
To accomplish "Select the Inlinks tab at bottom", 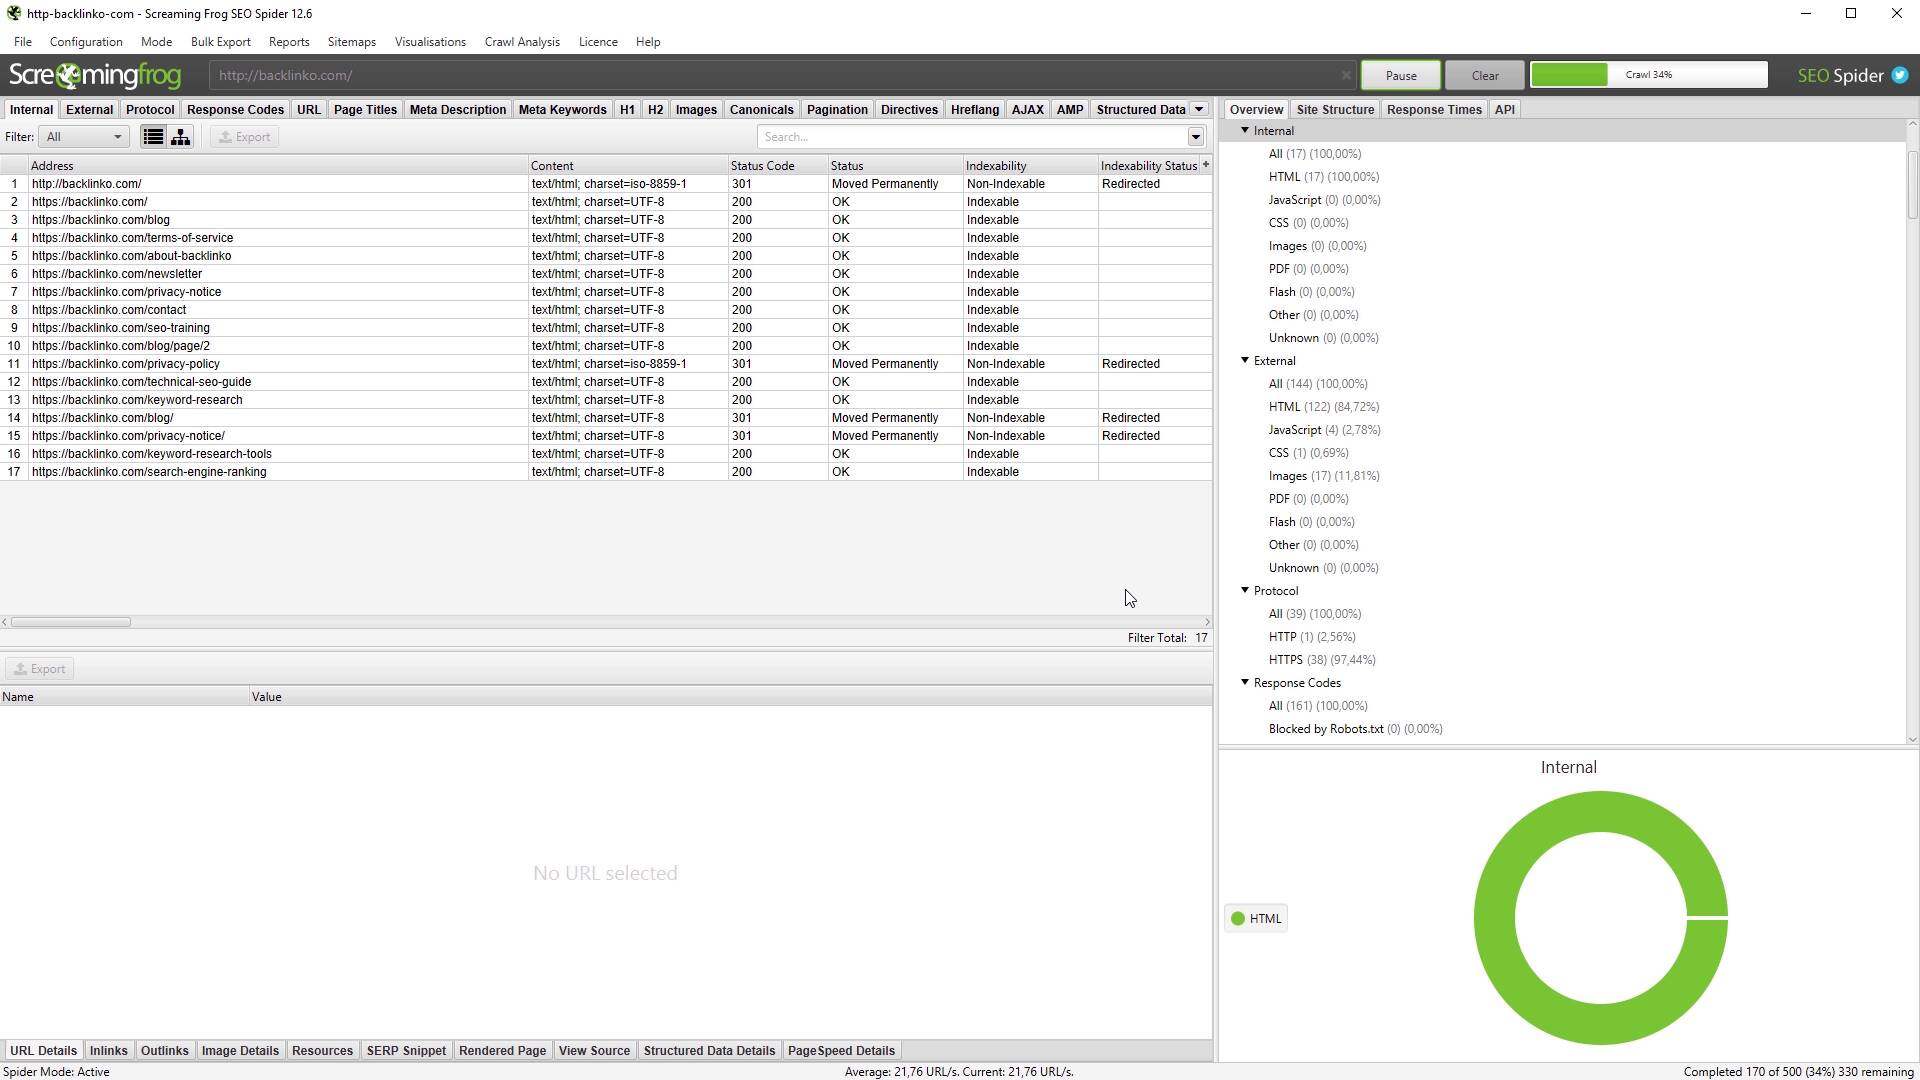I will [x=108, y=1051].
